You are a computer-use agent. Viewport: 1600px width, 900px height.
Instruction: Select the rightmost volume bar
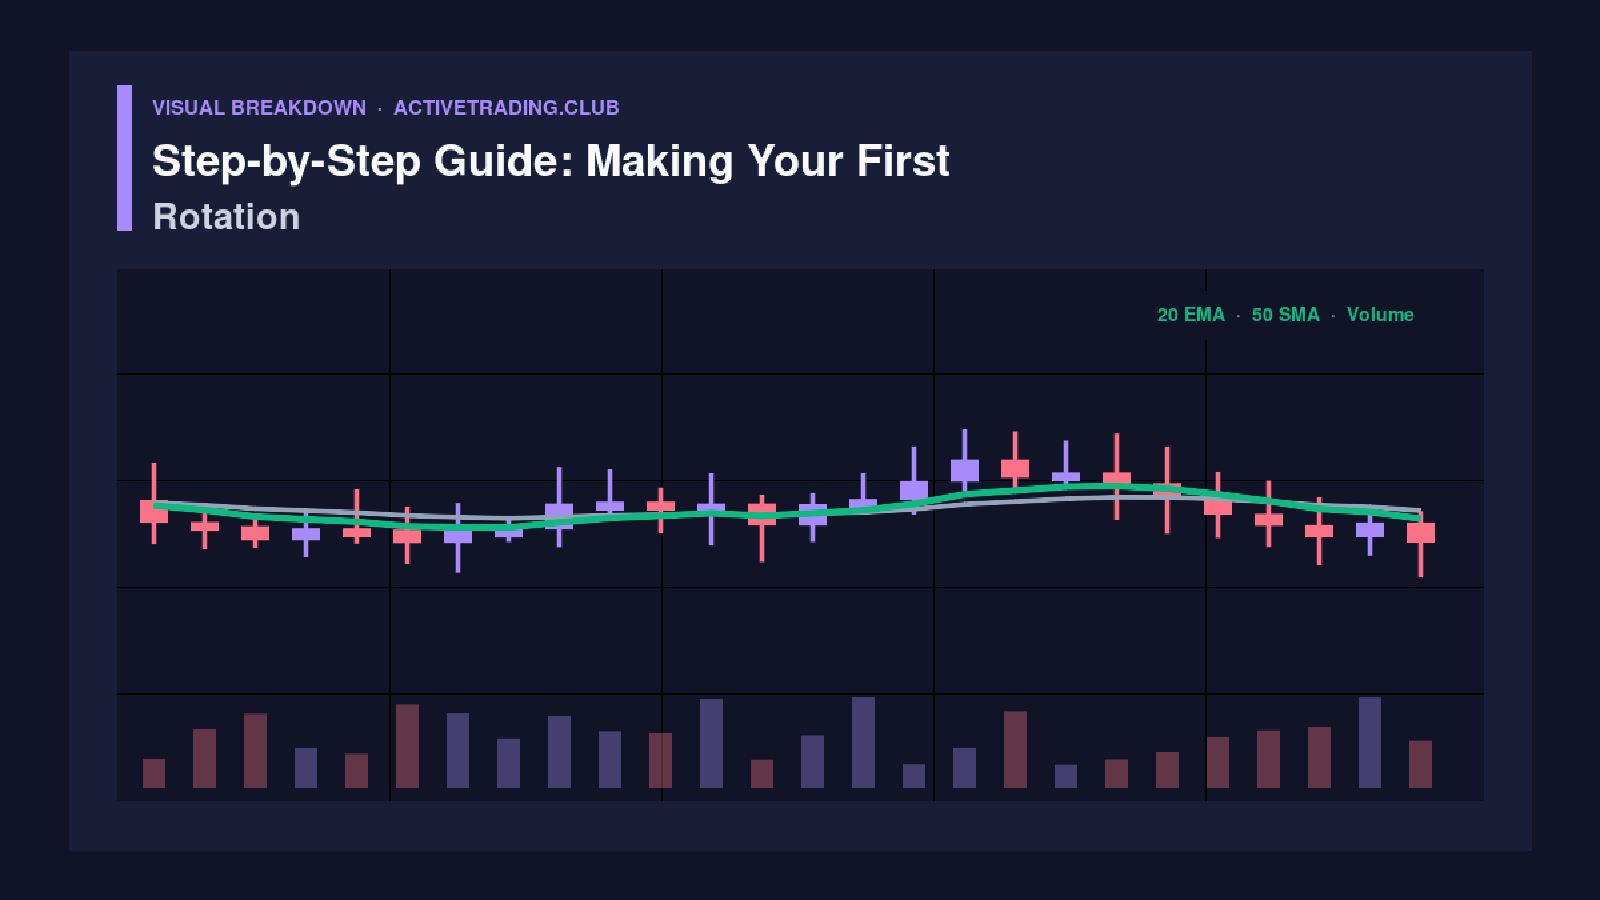[1421, 764]
